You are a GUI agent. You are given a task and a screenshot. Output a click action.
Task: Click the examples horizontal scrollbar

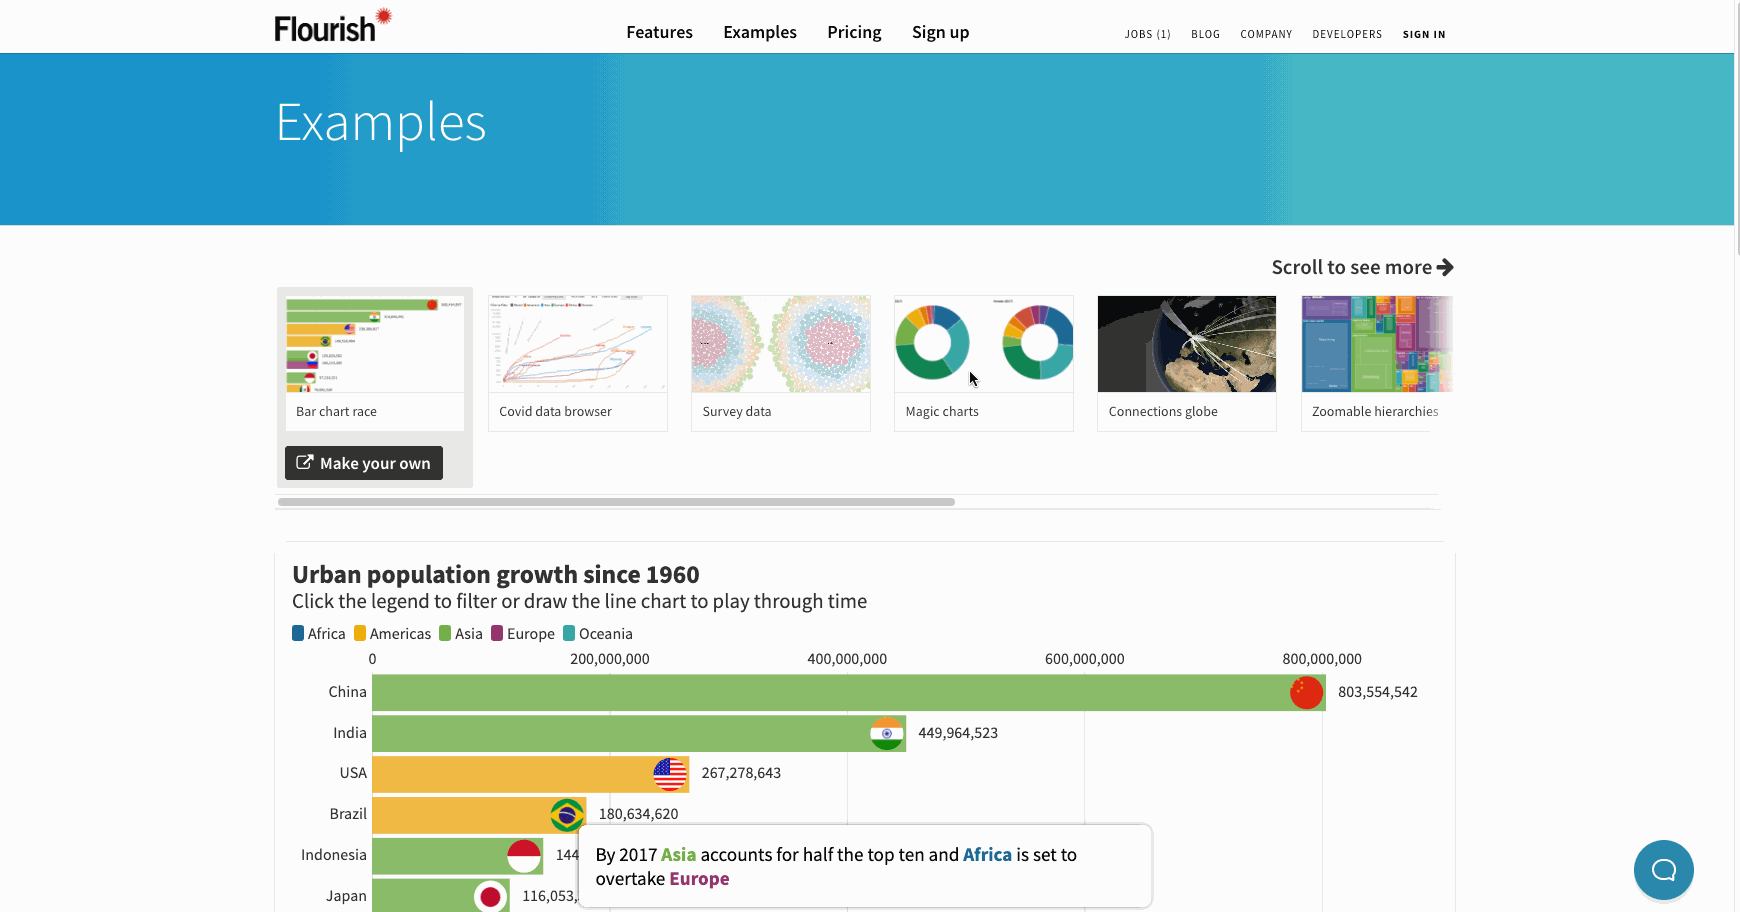pos(616,502)
